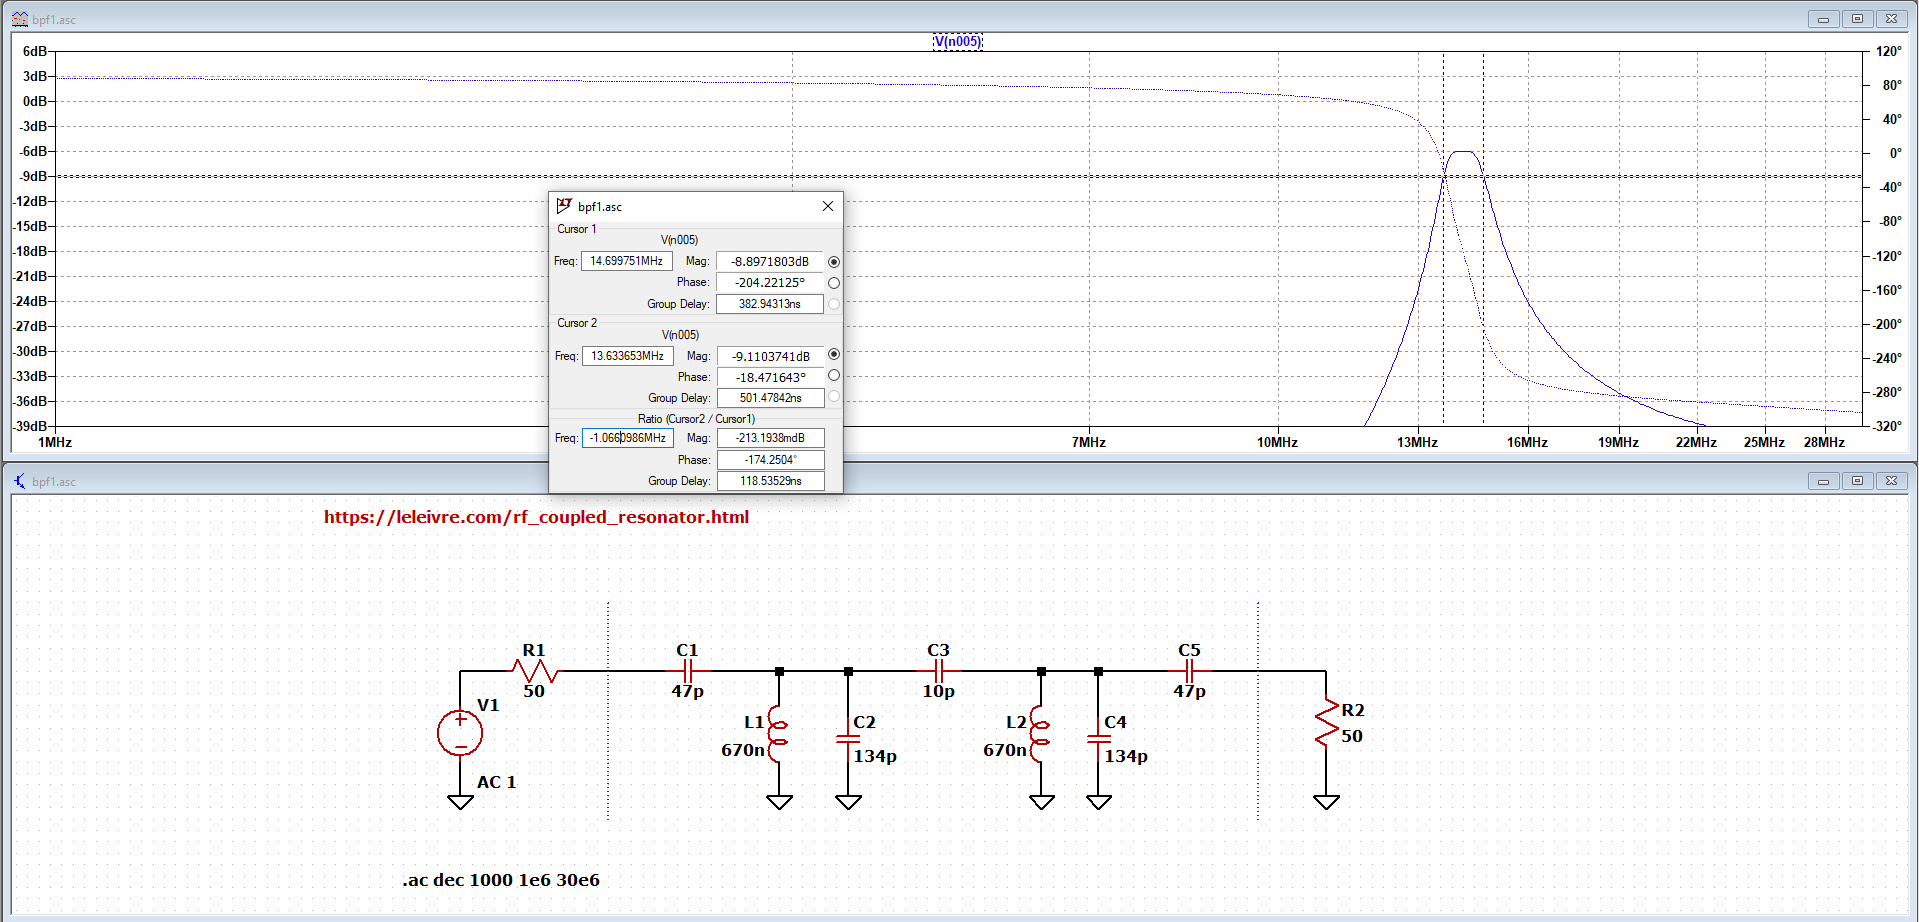
Task: Click the -200° right phase axis label
Action: tap(1887, 324)
